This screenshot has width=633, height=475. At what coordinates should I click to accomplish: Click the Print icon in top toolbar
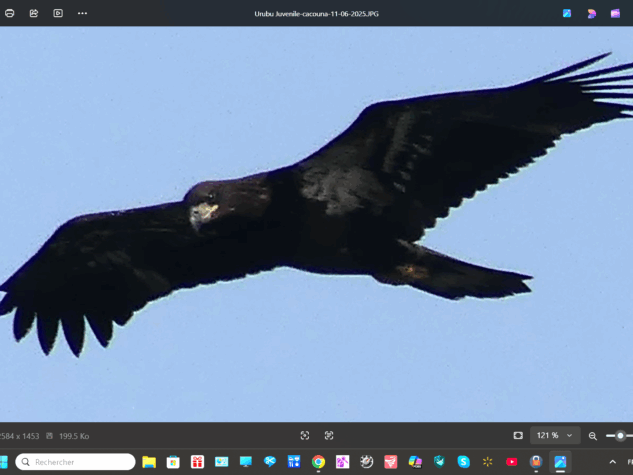pos(10,13)
